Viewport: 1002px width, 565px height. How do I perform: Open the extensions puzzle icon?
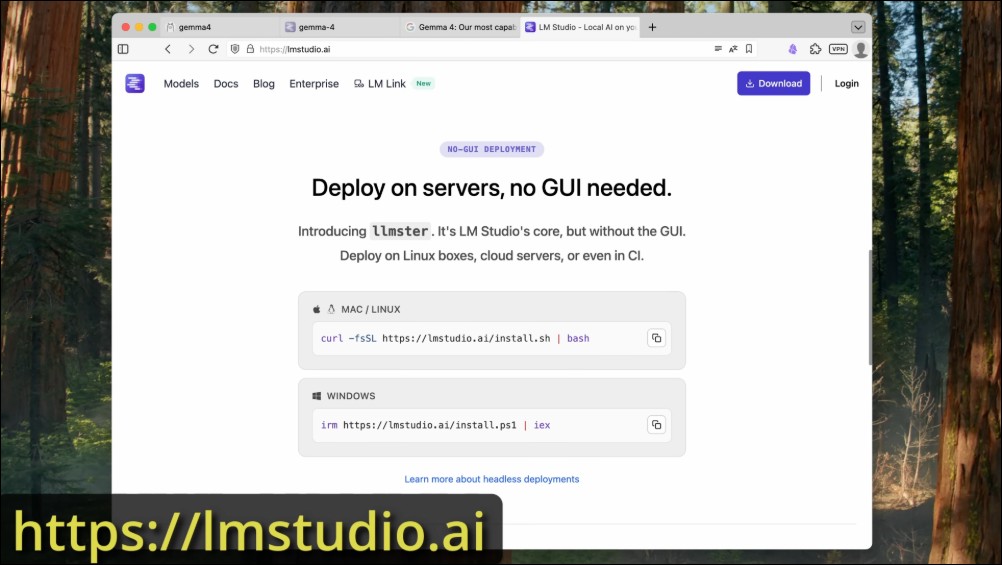[x=815, y=49]
